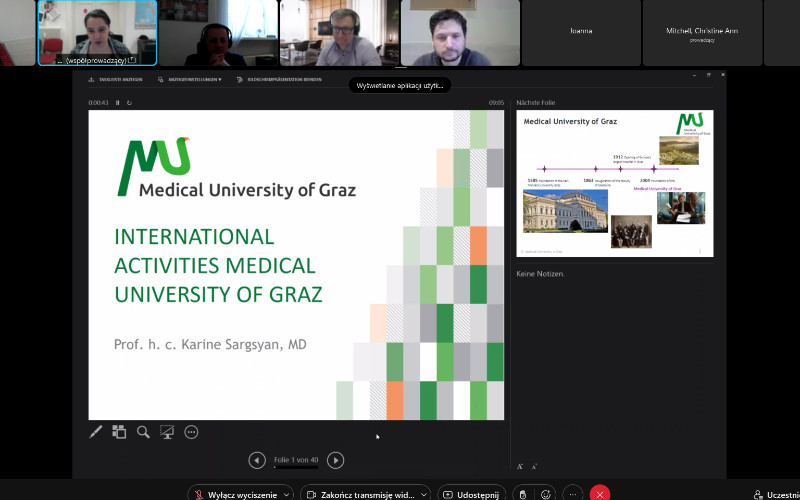This screenshot has width=800, height=500.
Task: Toggle video with 'Zakończ transmisję wideo'
Action: [x=360, y=494]
